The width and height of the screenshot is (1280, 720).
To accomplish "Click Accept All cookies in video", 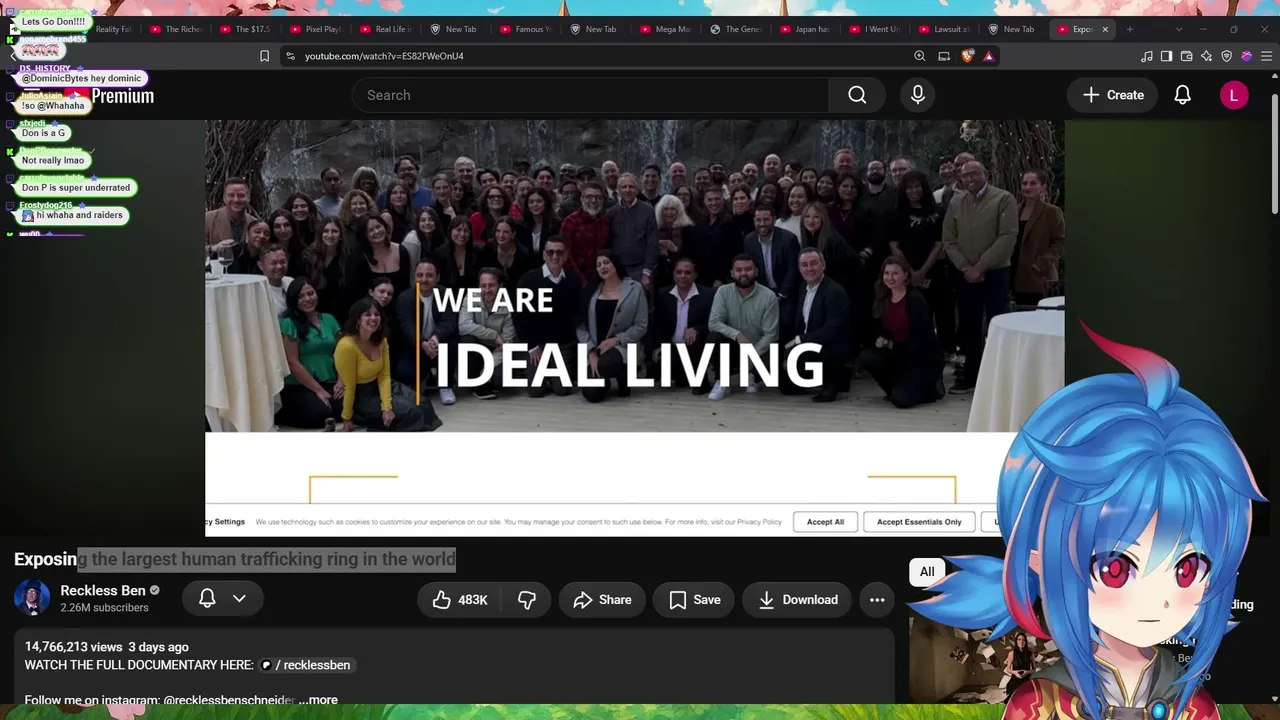I will [825, 522].
